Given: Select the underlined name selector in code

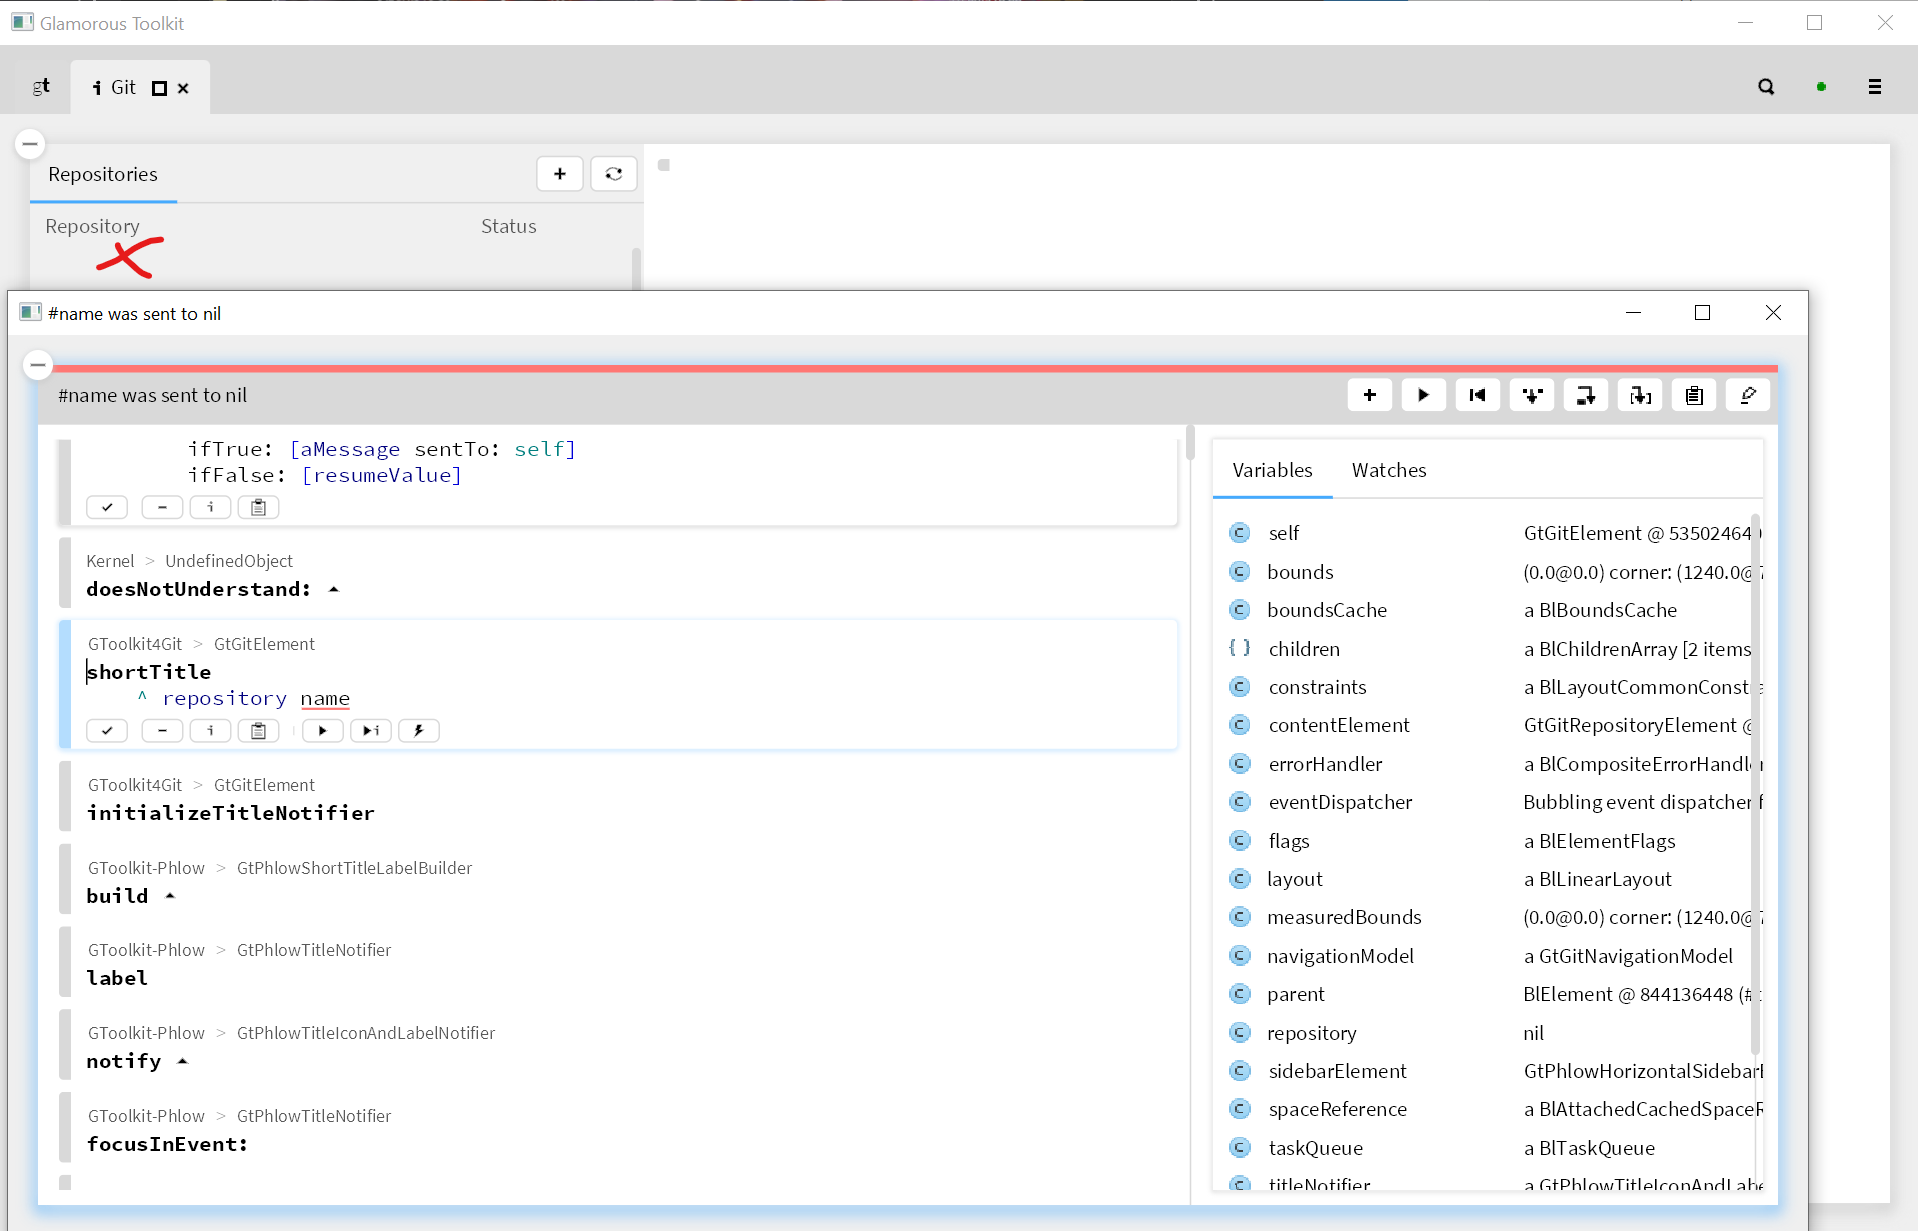Looking at the screenshot, I should [x=324, y=698].
